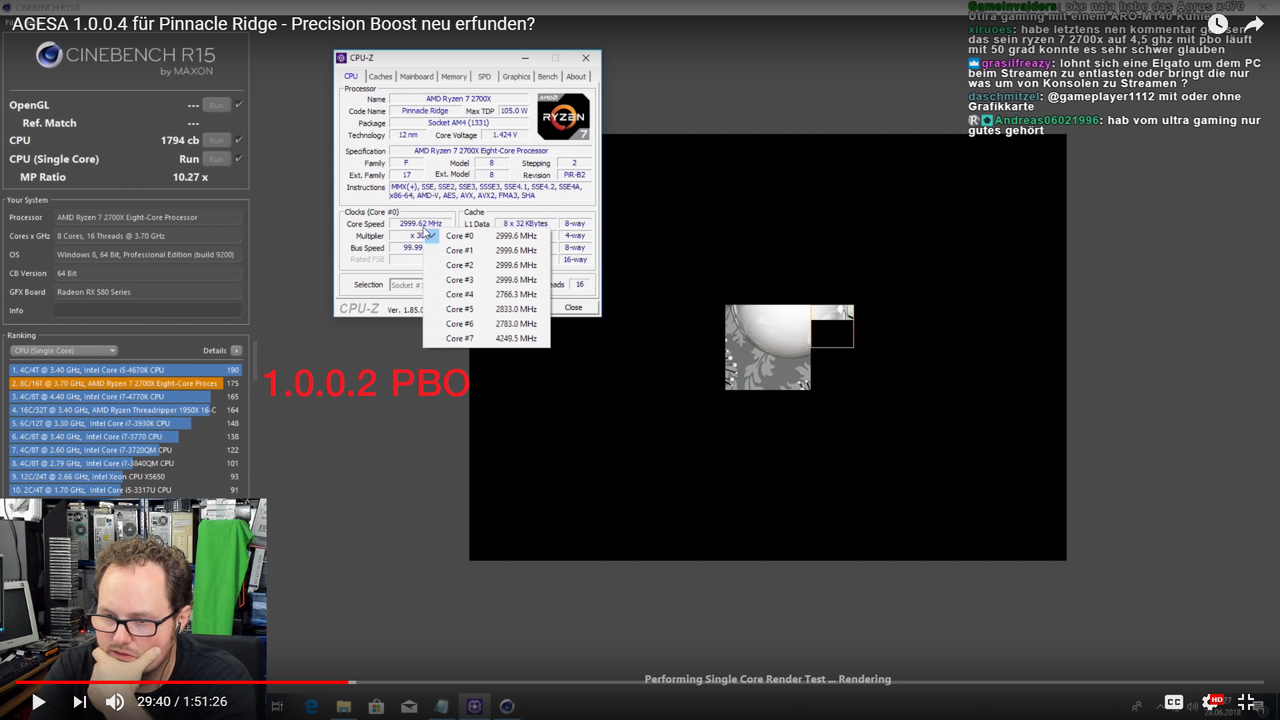The height and width of the screenshot is (720, 1280).
Task: Select Core #3 in the core list
Action: click(x=486, y=280)
